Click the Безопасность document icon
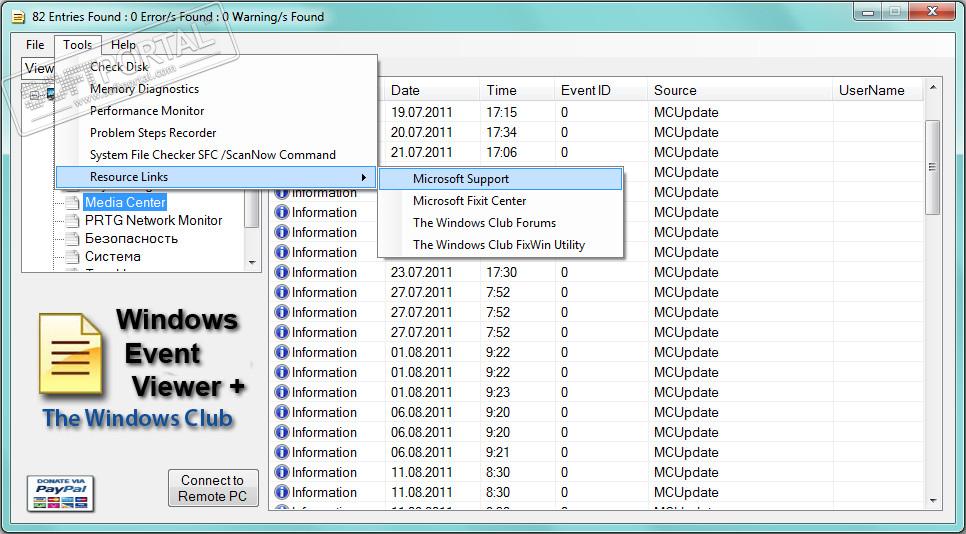Viewport: 966px width, 534px height. click(x=73, y=238)
